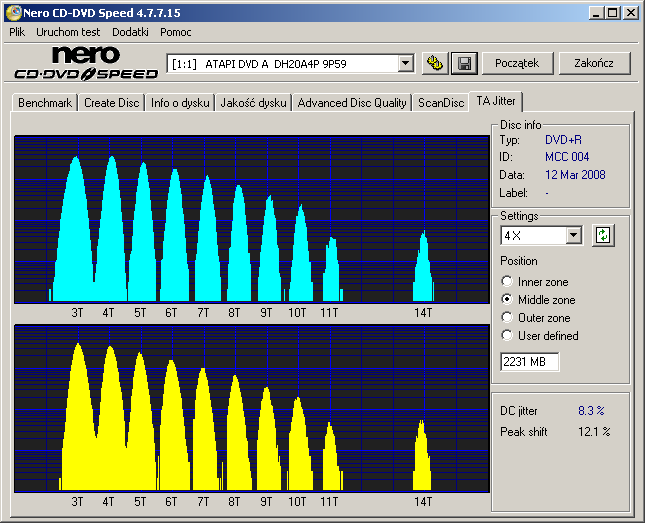Switch to the Create Disc tab
This screenshot has height=523, width=645.
point(111,102)
